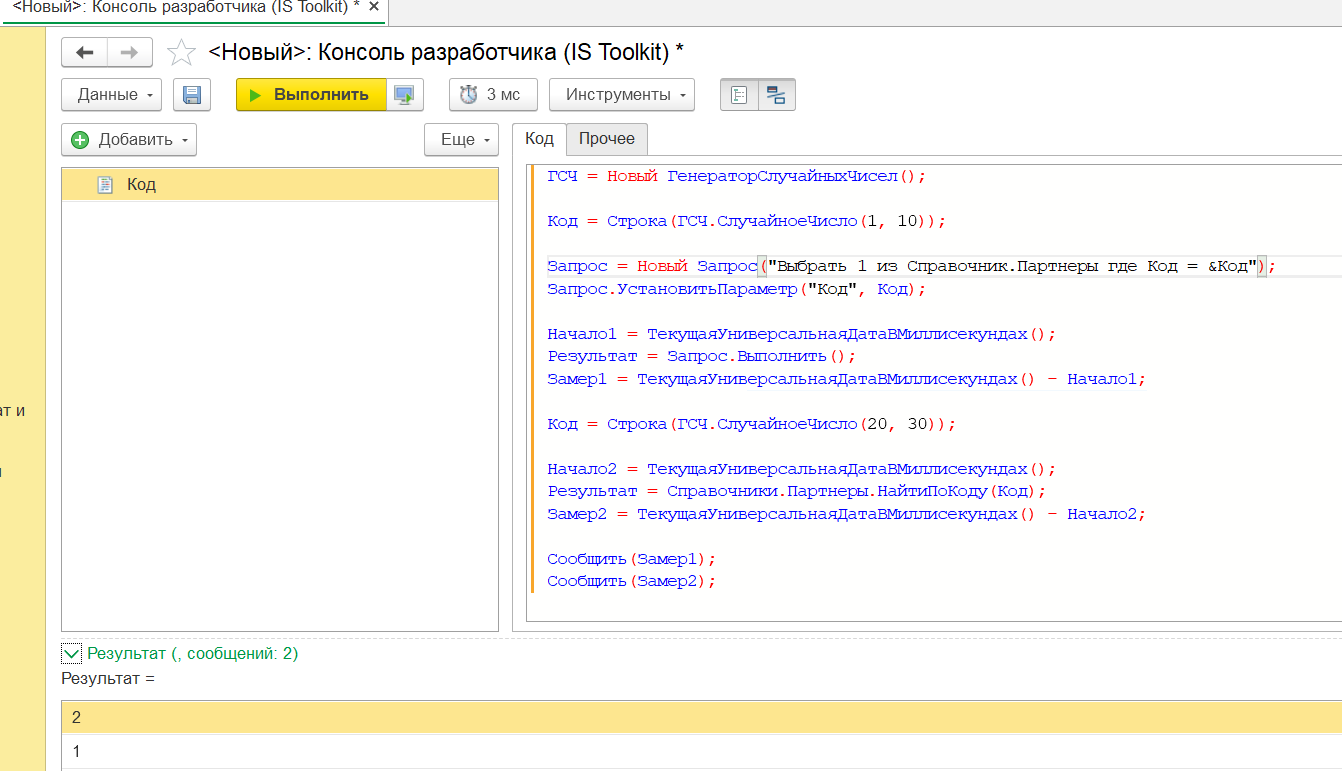Screen dimensions: 1342x771
Task: Switch to the Прочее tab
Action: click(x=607, y=139)
